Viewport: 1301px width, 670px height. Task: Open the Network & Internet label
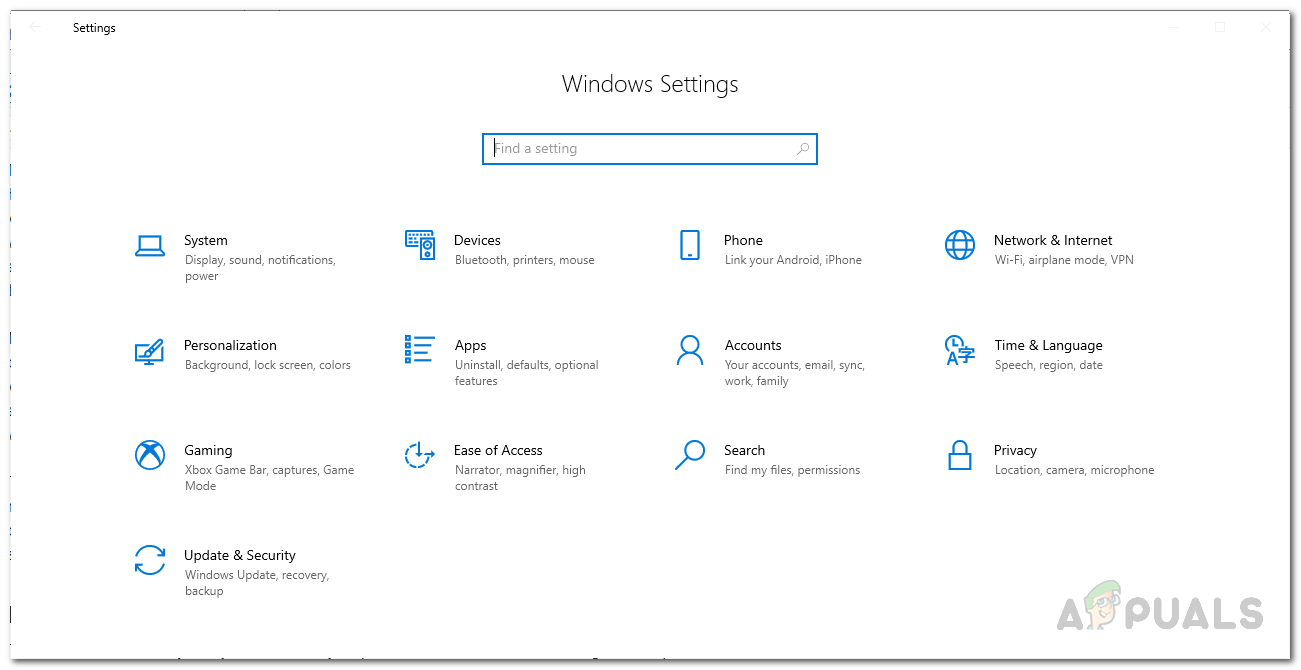point(1053,240)
